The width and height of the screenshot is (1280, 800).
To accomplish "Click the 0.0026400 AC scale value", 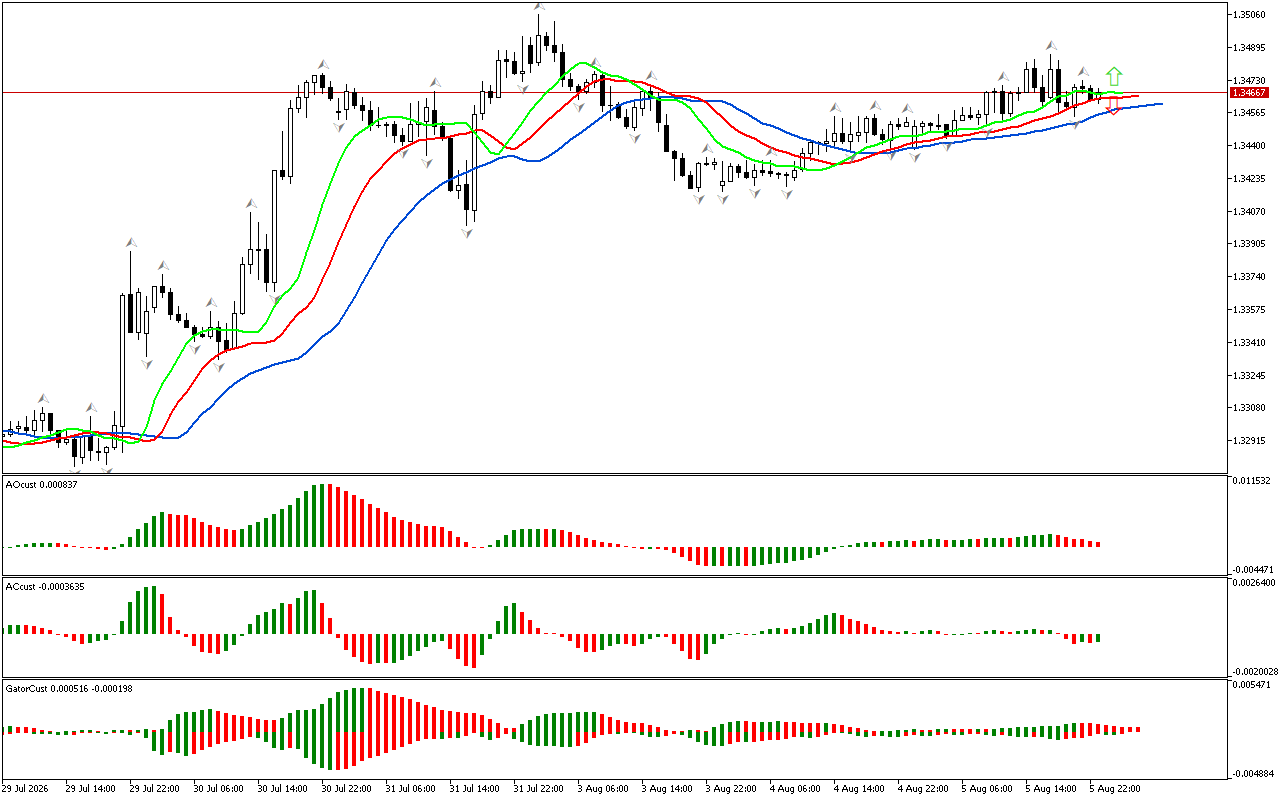I will tap(1255, 583).
